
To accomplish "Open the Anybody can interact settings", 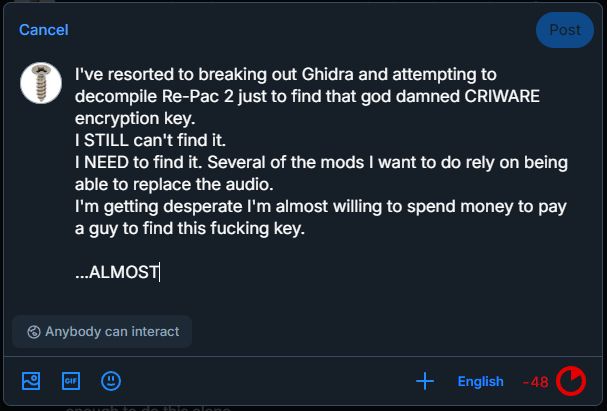I will tap(102, 331).
